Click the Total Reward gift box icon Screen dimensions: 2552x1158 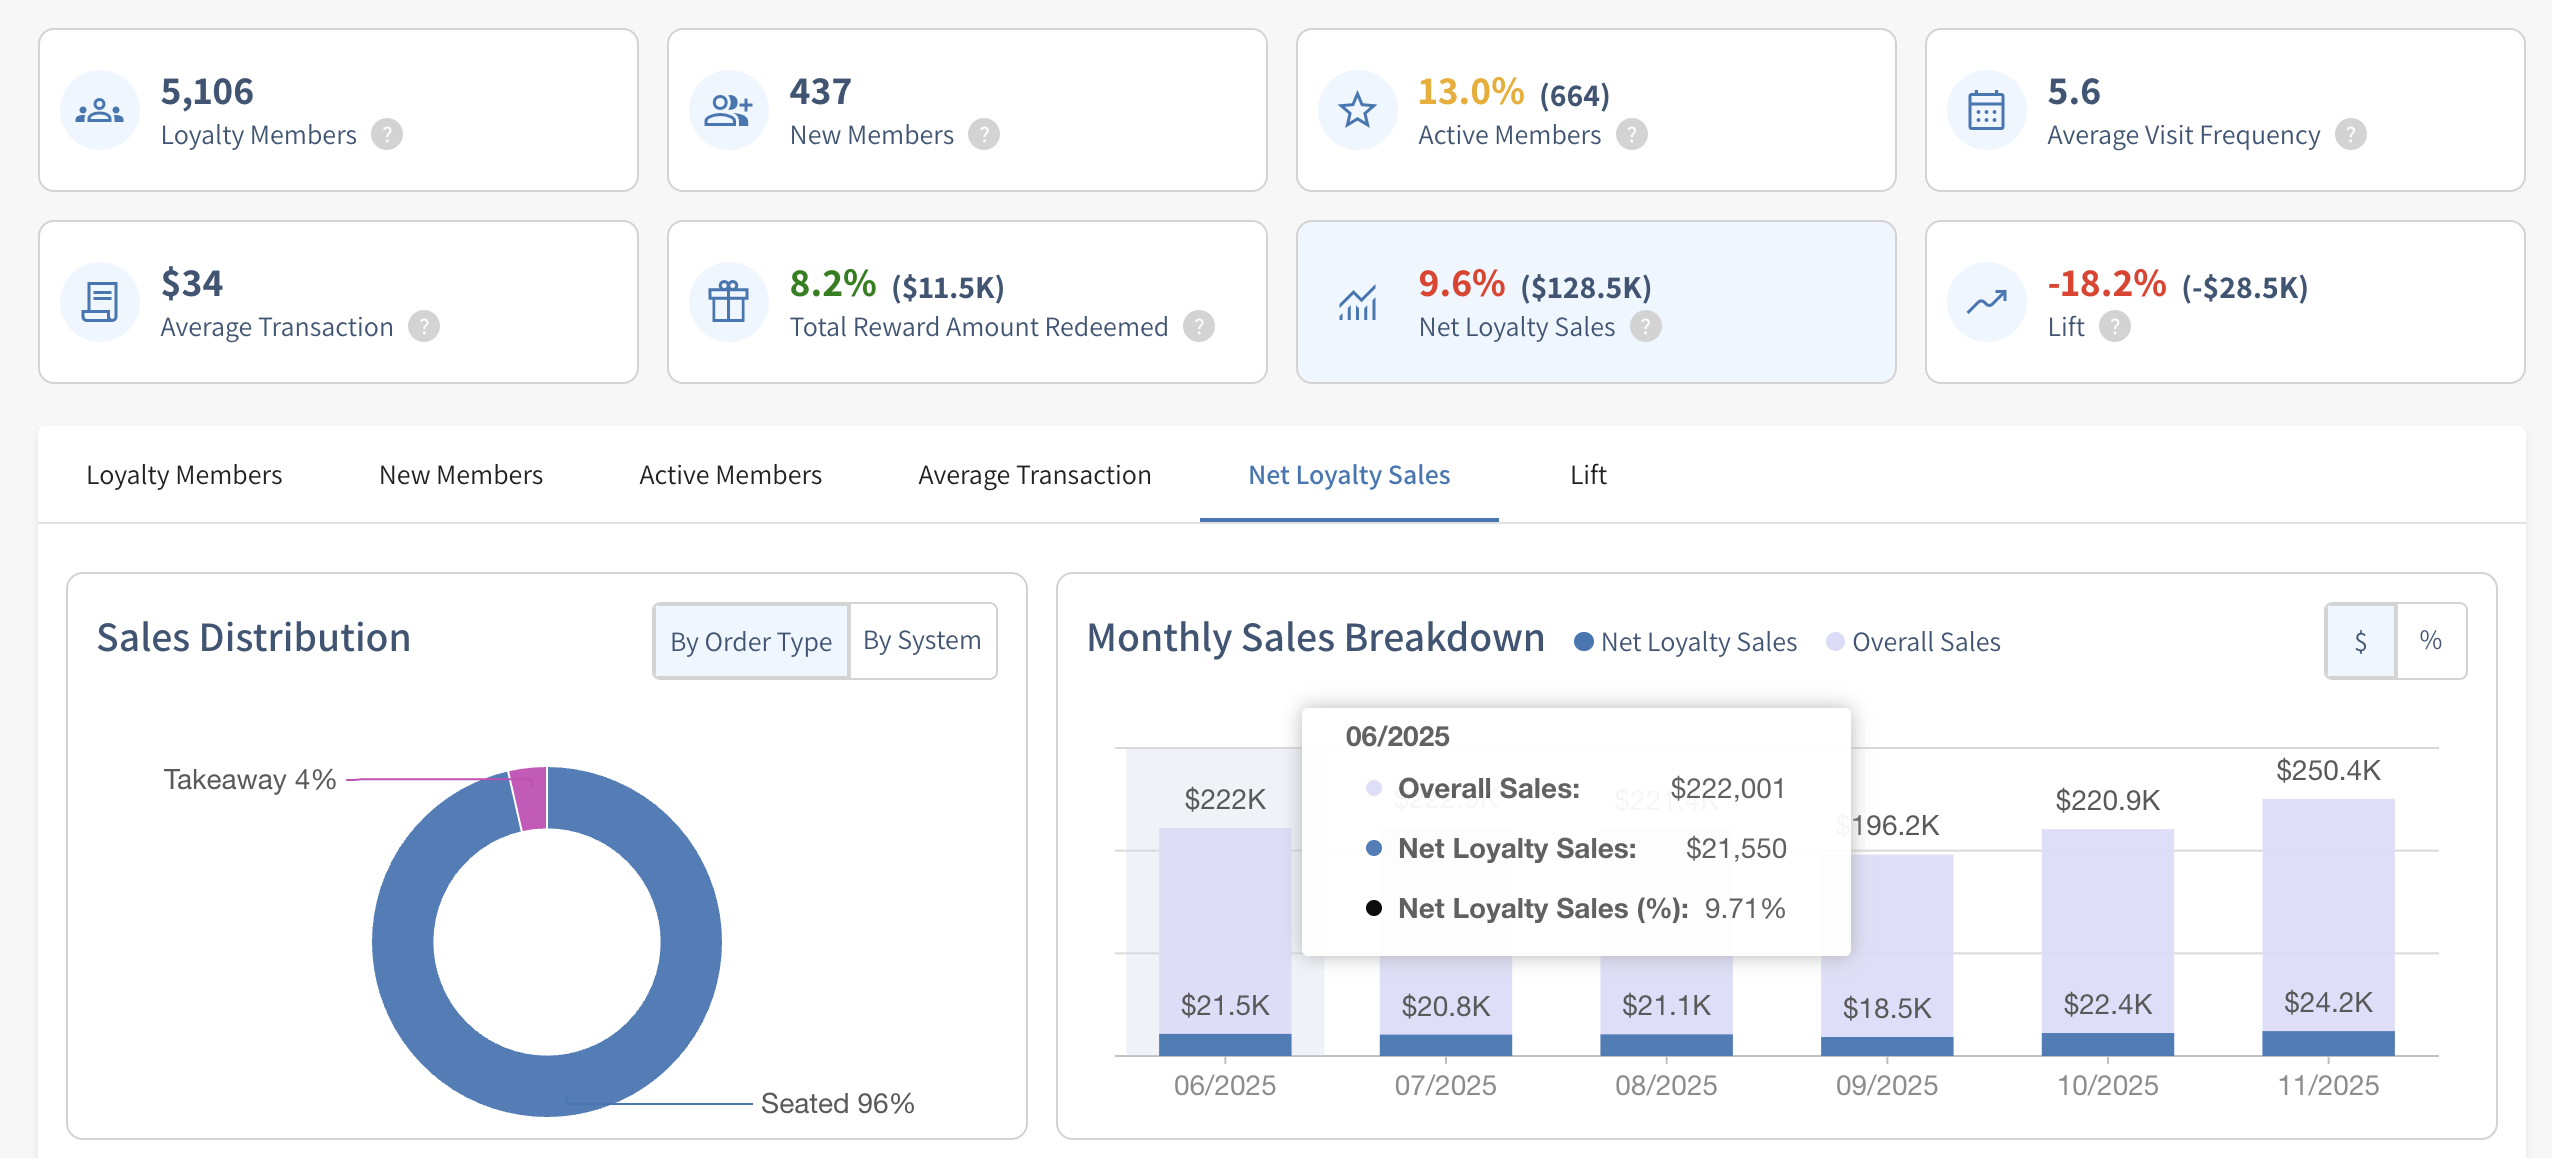[729, 302]
